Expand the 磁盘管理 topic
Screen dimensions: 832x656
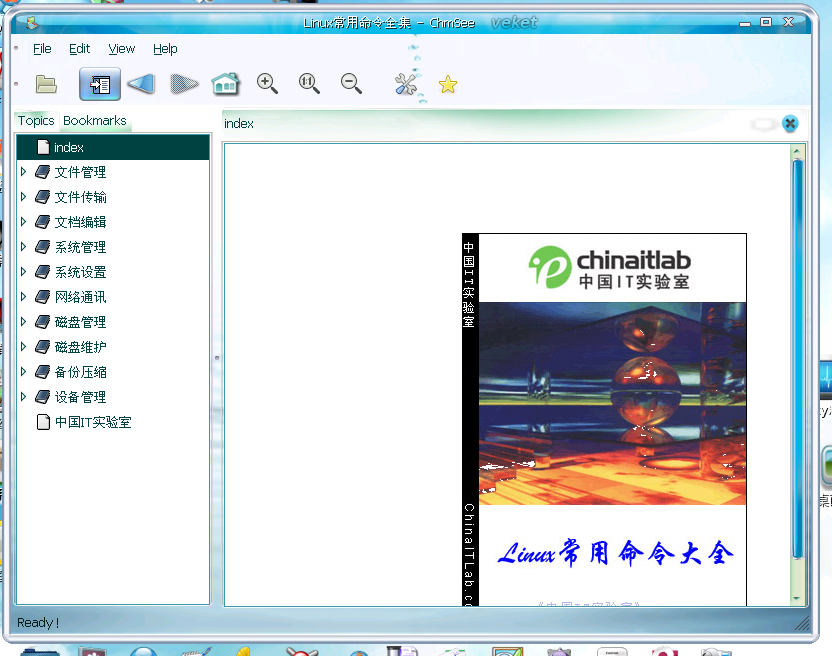point(23,321)
